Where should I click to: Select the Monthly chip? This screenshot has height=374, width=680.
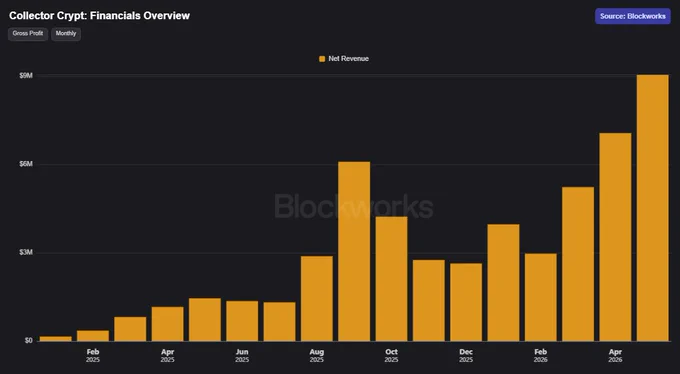[x=66, y=34]
